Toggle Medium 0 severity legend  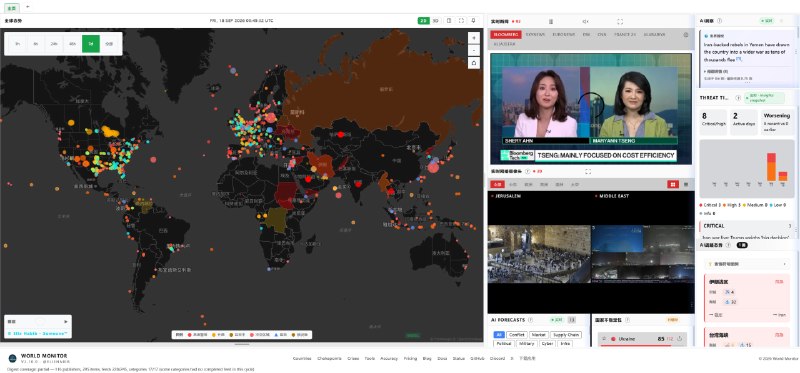[754, 205]
